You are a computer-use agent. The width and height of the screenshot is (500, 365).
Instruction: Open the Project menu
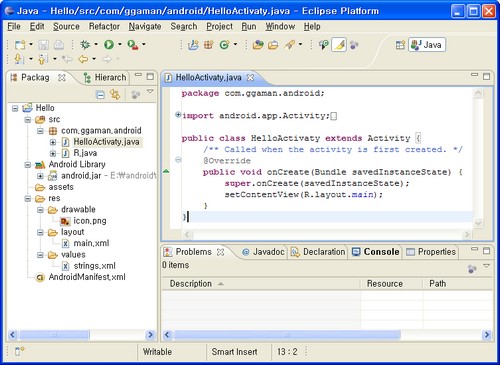tap(219, 26)
